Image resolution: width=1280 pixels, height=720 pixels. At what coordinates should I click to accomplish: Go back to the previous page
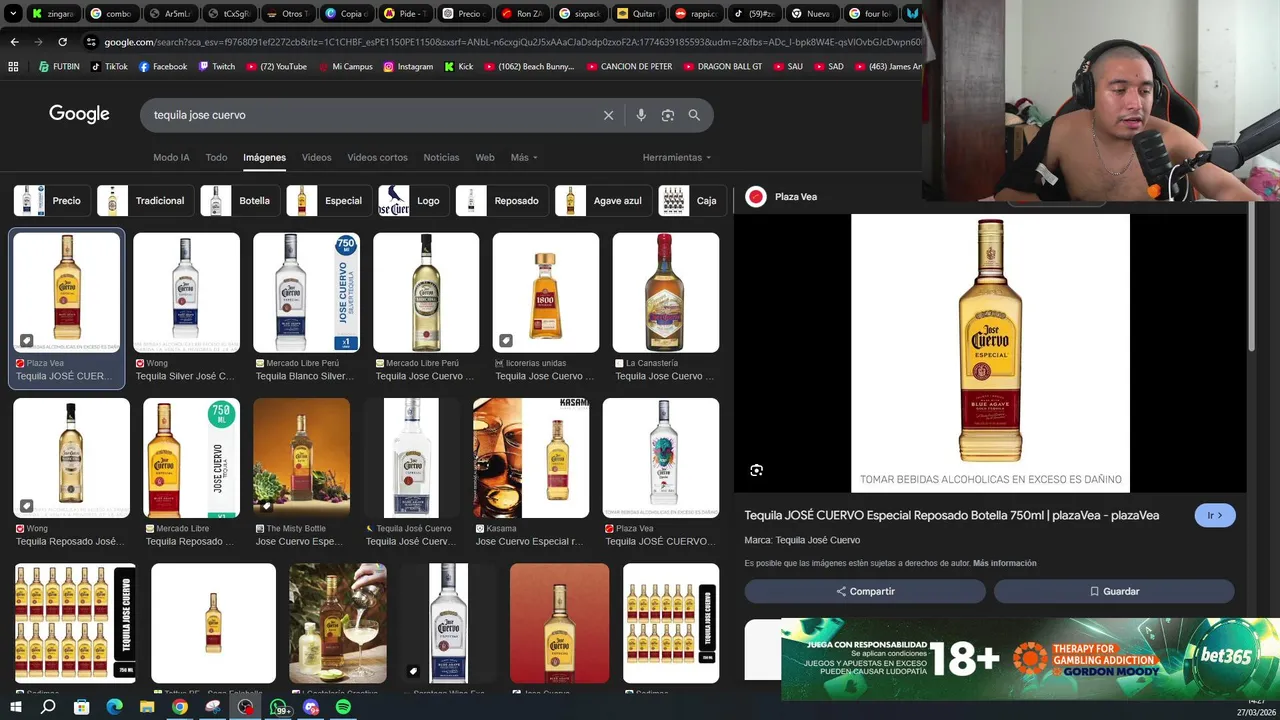[x=14, y=42]
